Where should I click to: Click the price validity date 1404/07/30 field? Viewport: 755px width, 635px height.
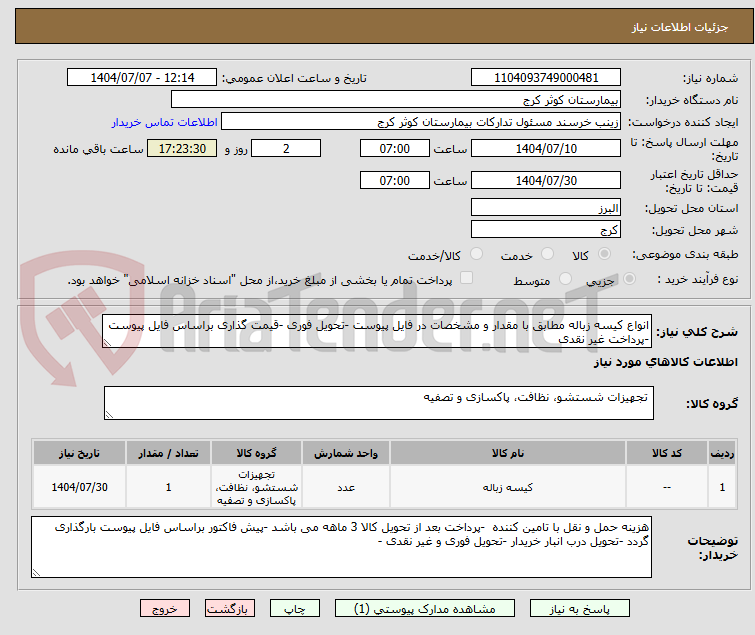546,180
